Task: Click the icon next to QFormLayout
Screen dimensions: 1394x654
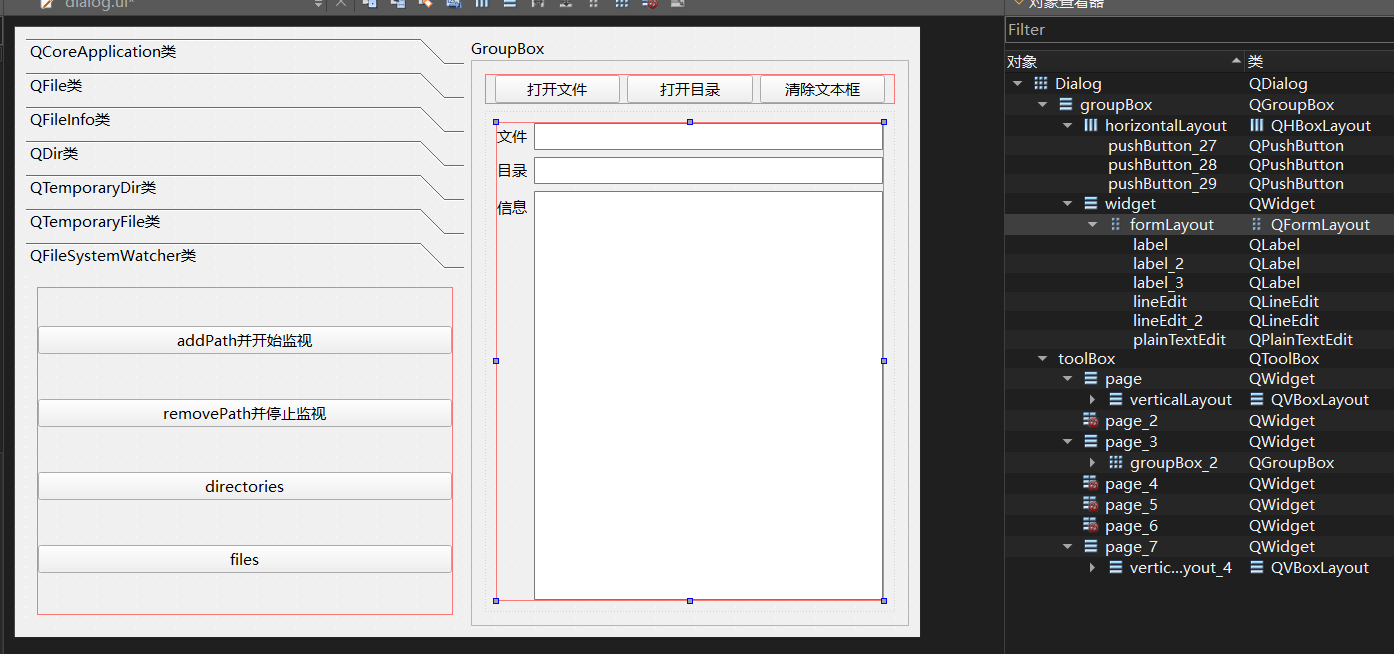Action: click(1257, 225)
